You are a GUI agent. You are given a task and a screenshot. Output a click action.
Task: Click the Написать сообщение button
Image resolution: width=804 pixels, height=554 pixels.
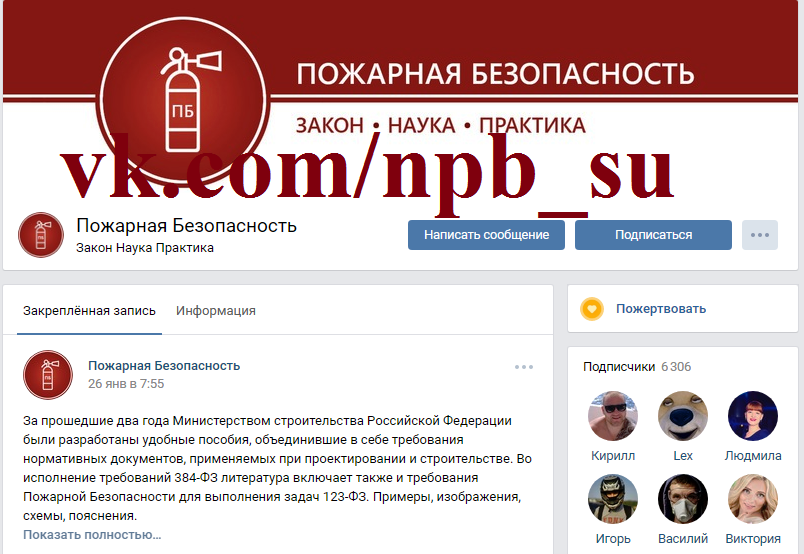point(486,235)
